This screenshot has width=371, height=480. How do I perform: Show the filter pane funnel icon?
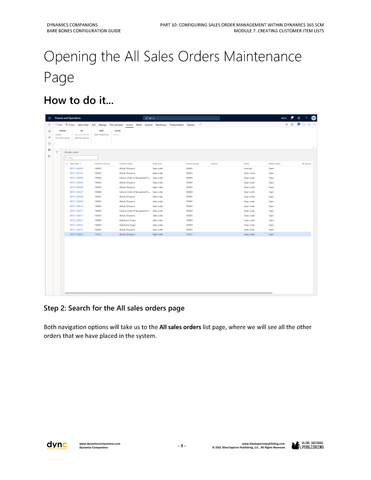pyautogui.click(x=57, y=152)
